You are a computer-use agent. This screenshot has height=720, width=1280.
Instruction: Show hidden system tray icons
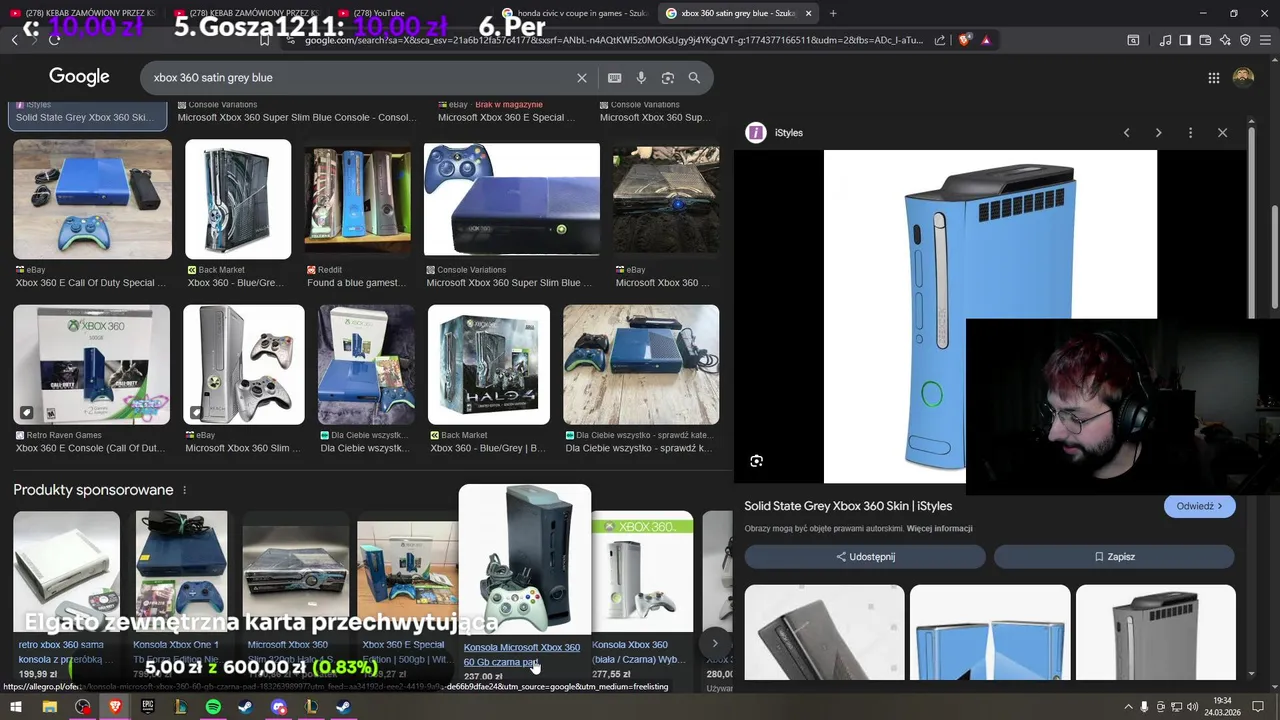[1129, 707]
